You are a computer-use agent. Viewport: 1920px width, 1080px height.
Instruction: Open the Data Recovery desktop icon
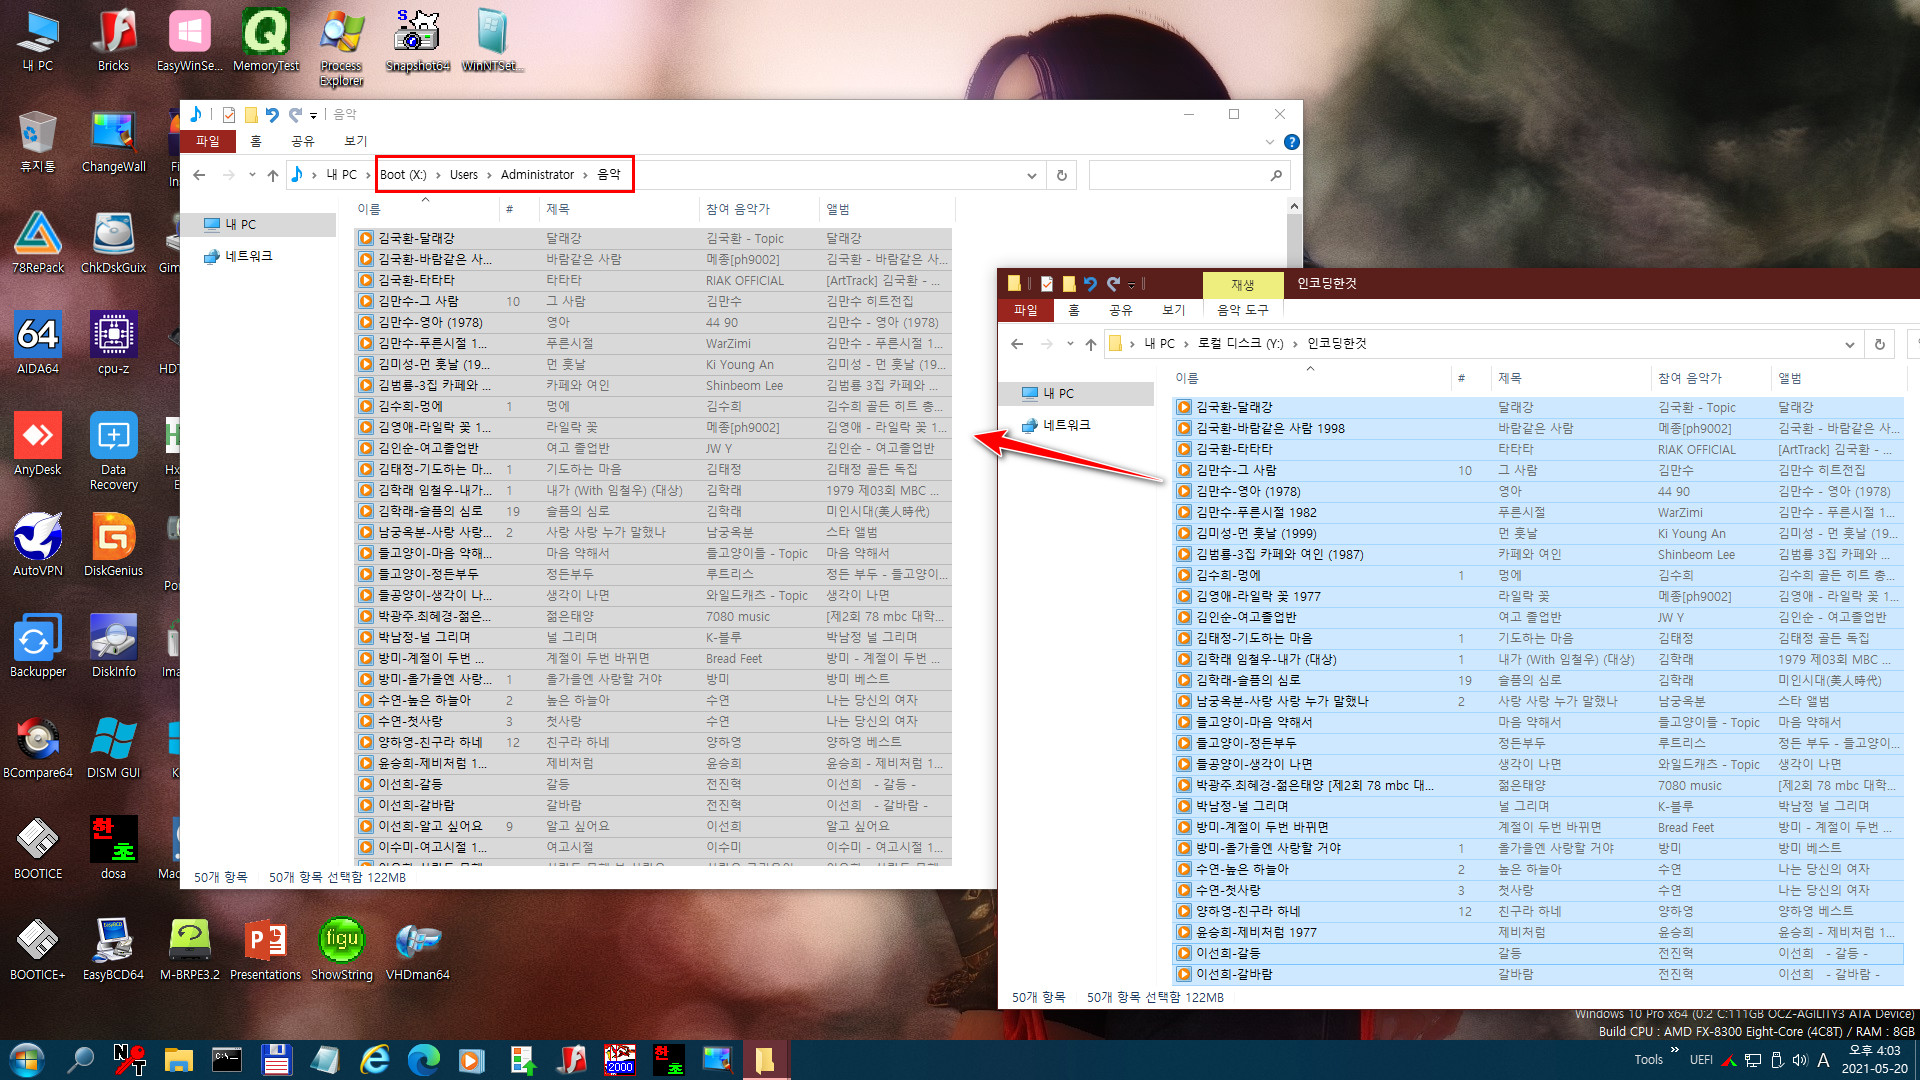pyautogui.click(x=113, y=452)
